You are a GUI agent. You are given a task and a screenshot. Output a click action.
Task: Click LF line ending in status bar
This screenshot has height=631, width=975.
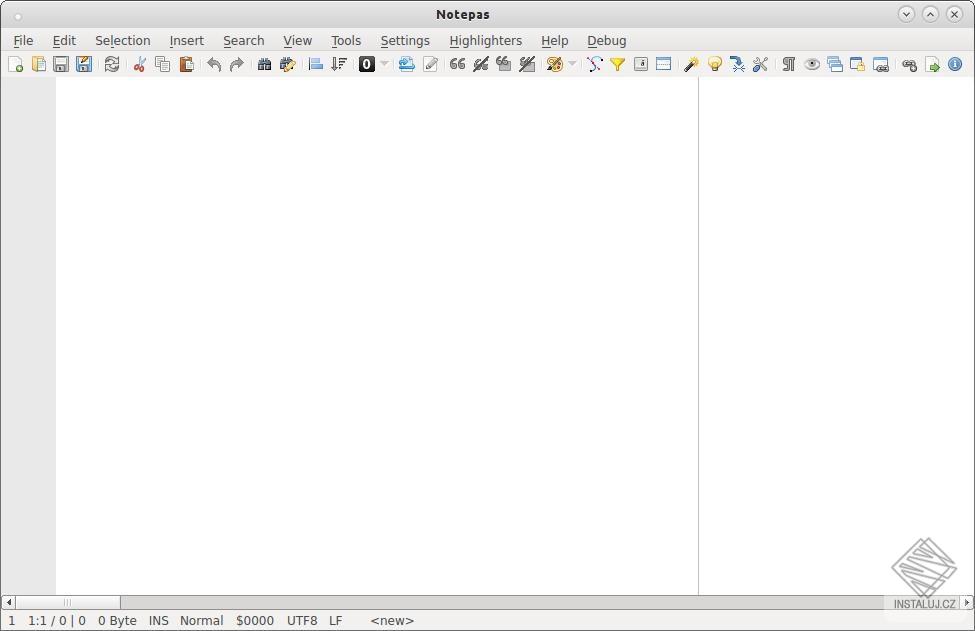click(335, 620)
